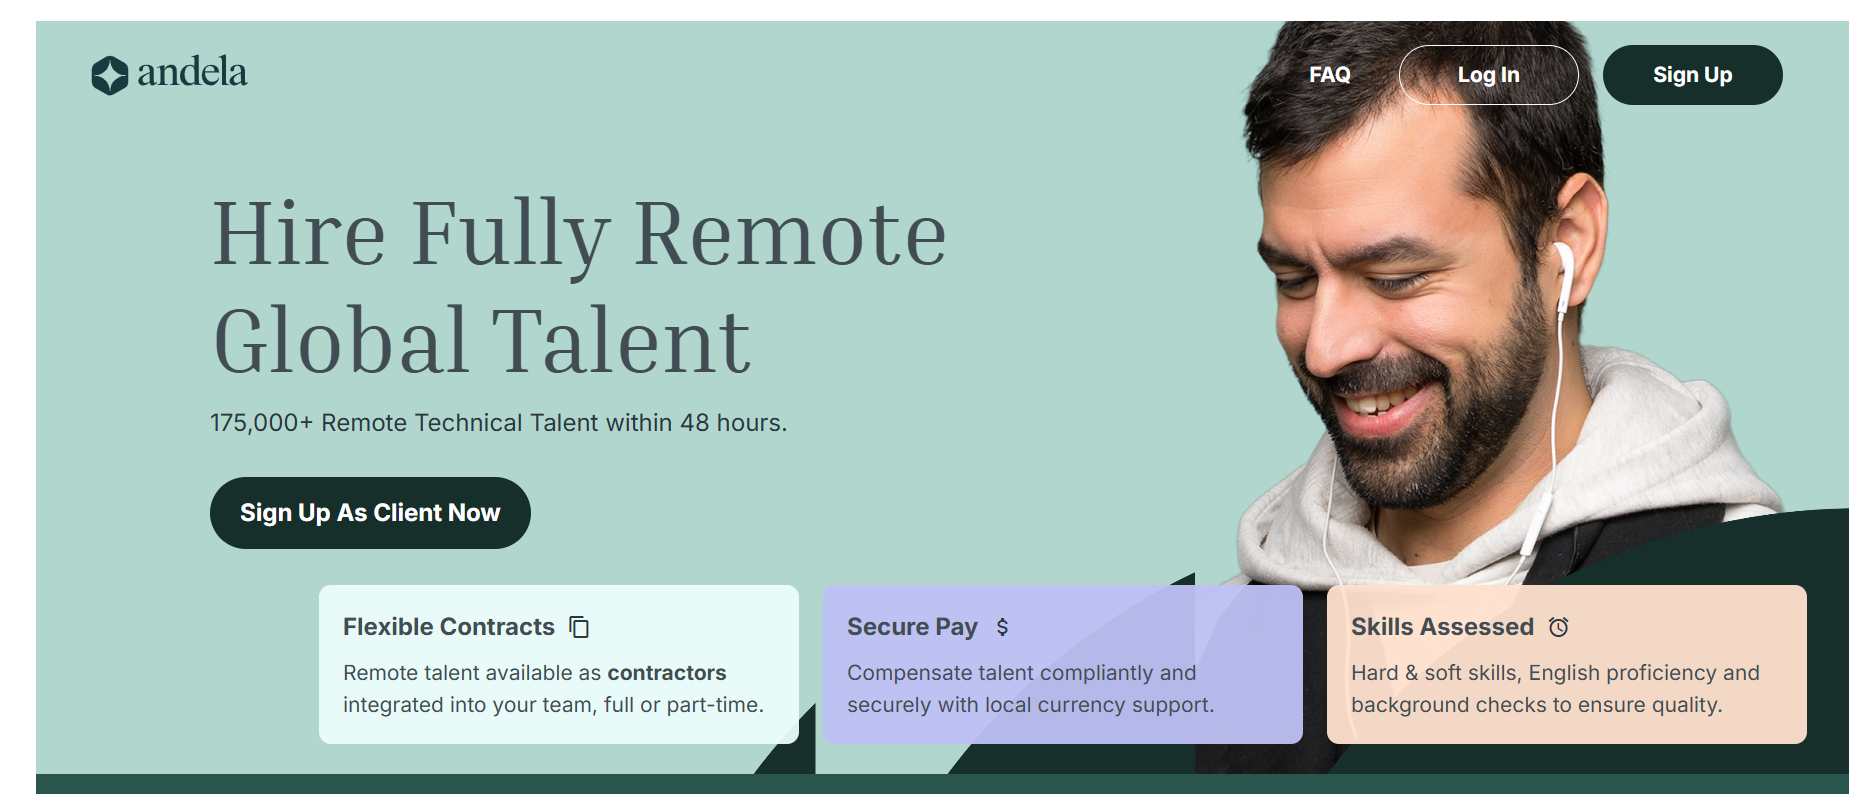Click the Andela star logo icon
The width and height of the screenshot is (1849, 794).
[x=109, y=75]
